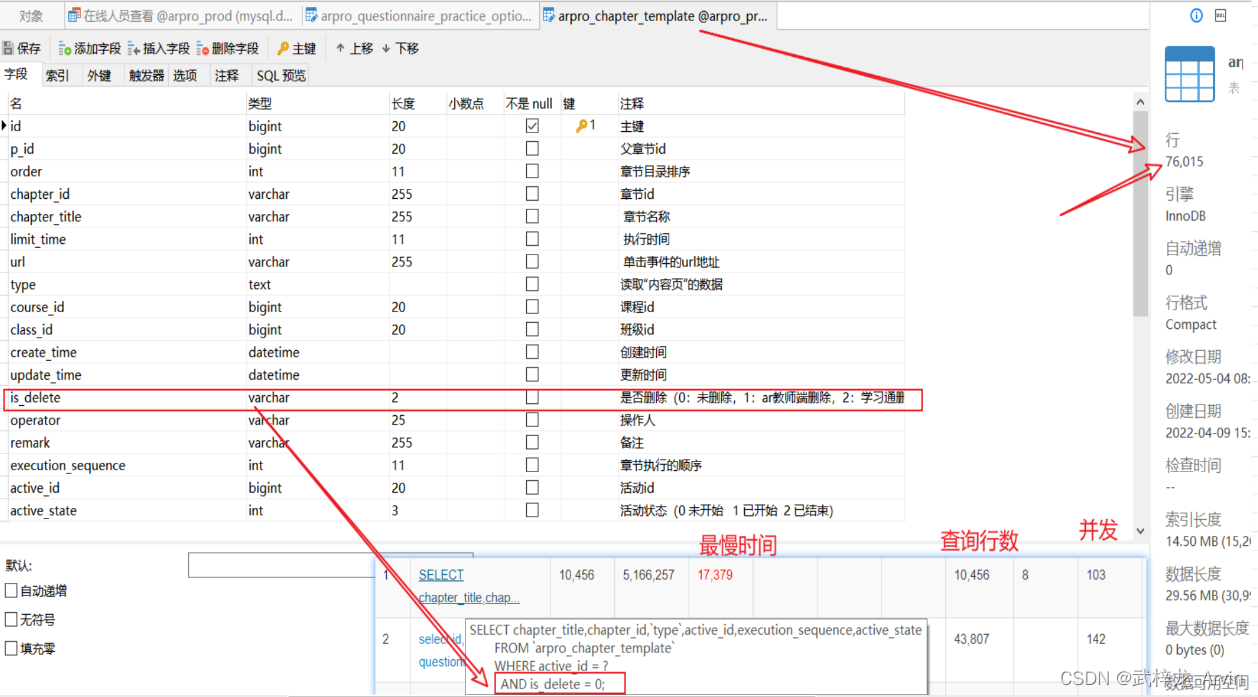This screenshot has width=1258, height=697.
Task: Set primary key with 主键 key icon
Action: [283, 48]
